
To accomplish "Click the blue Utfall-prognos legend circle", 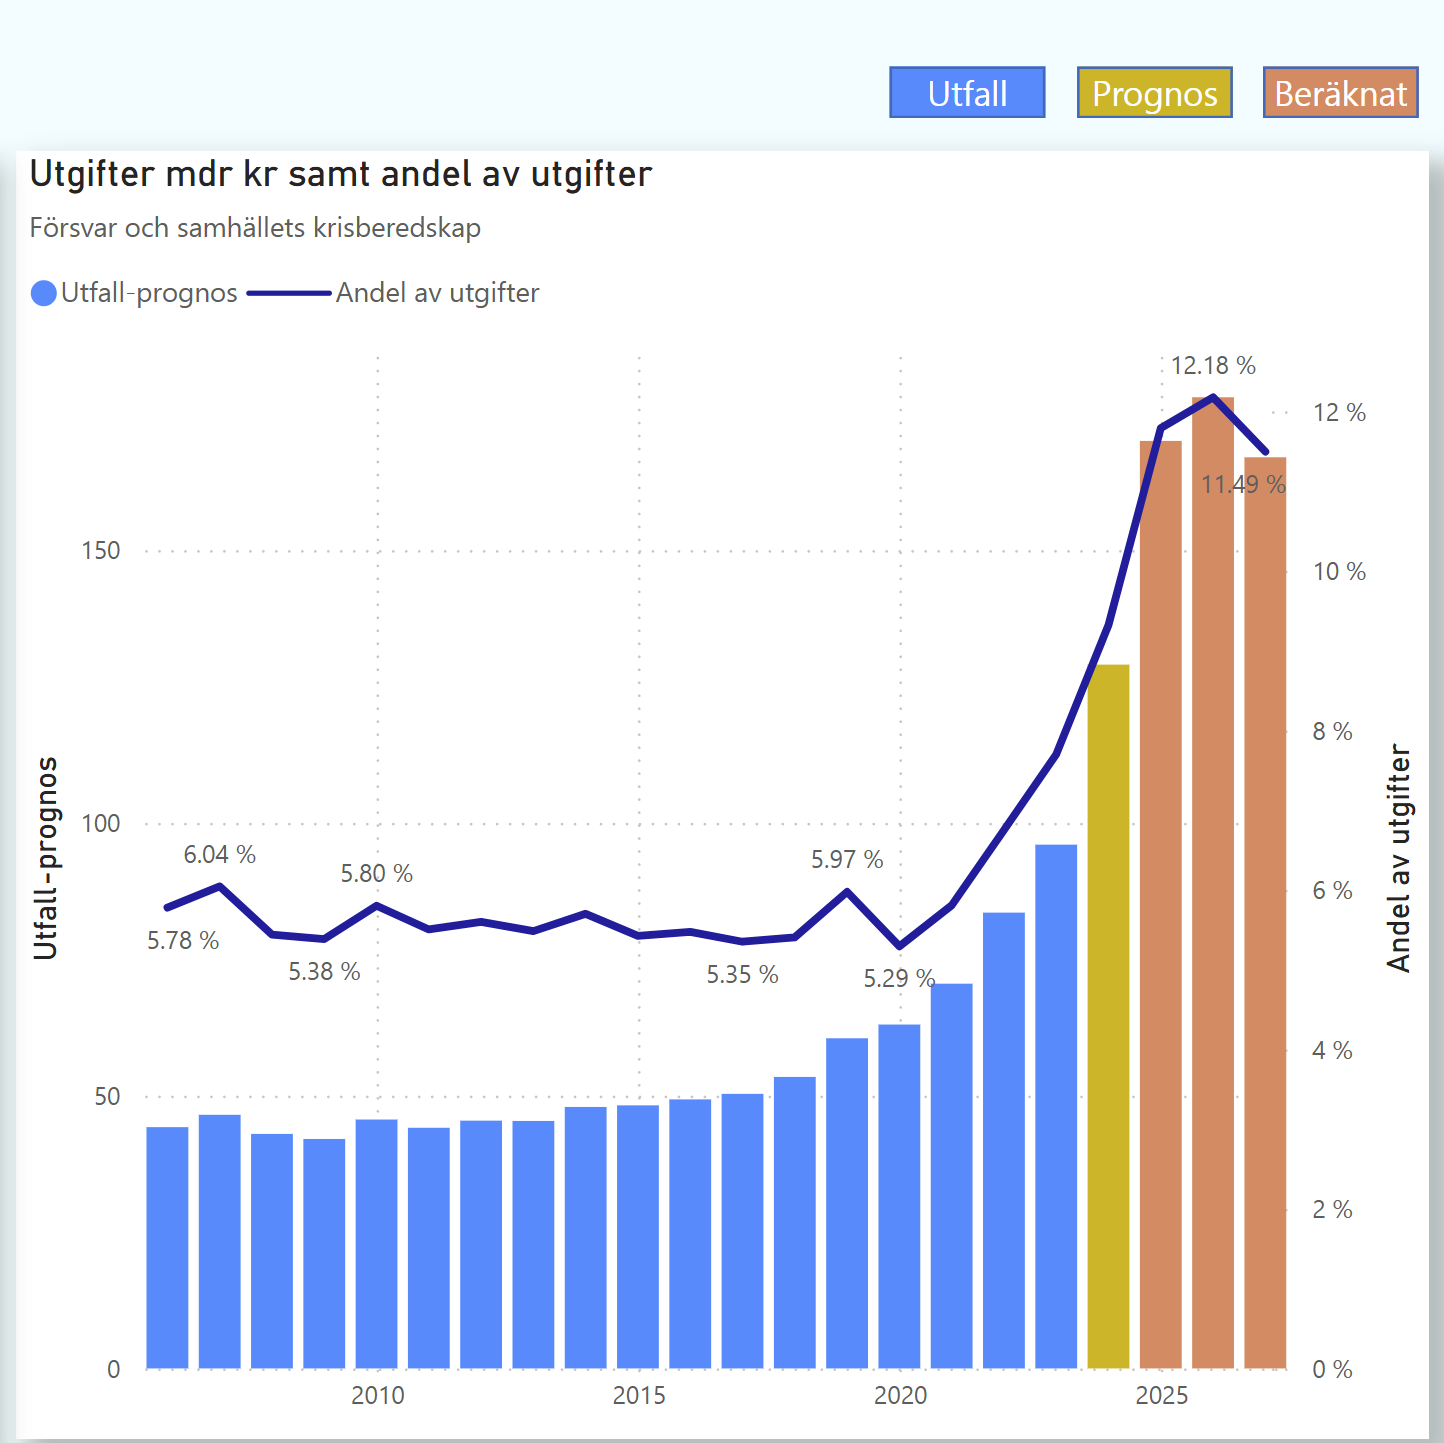I will (x=44, y=293).
